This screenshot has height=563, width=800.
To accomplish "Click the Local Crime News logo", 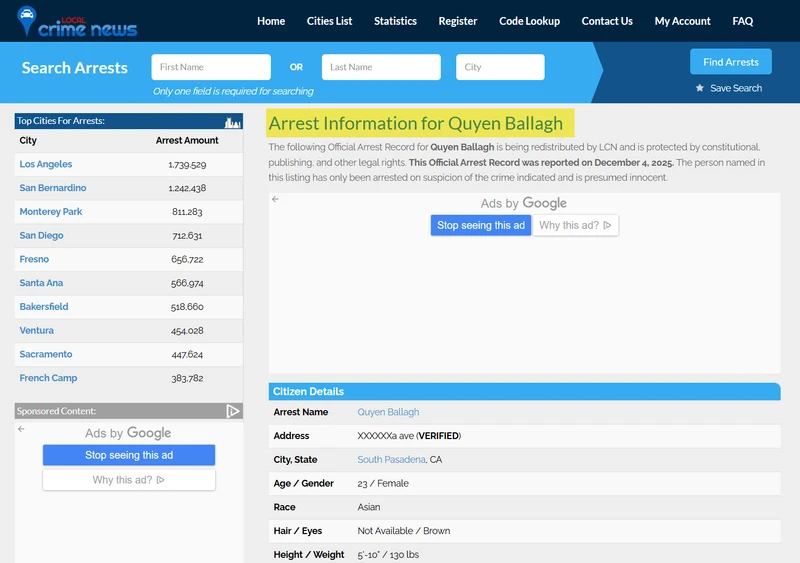I will (77, 22).
